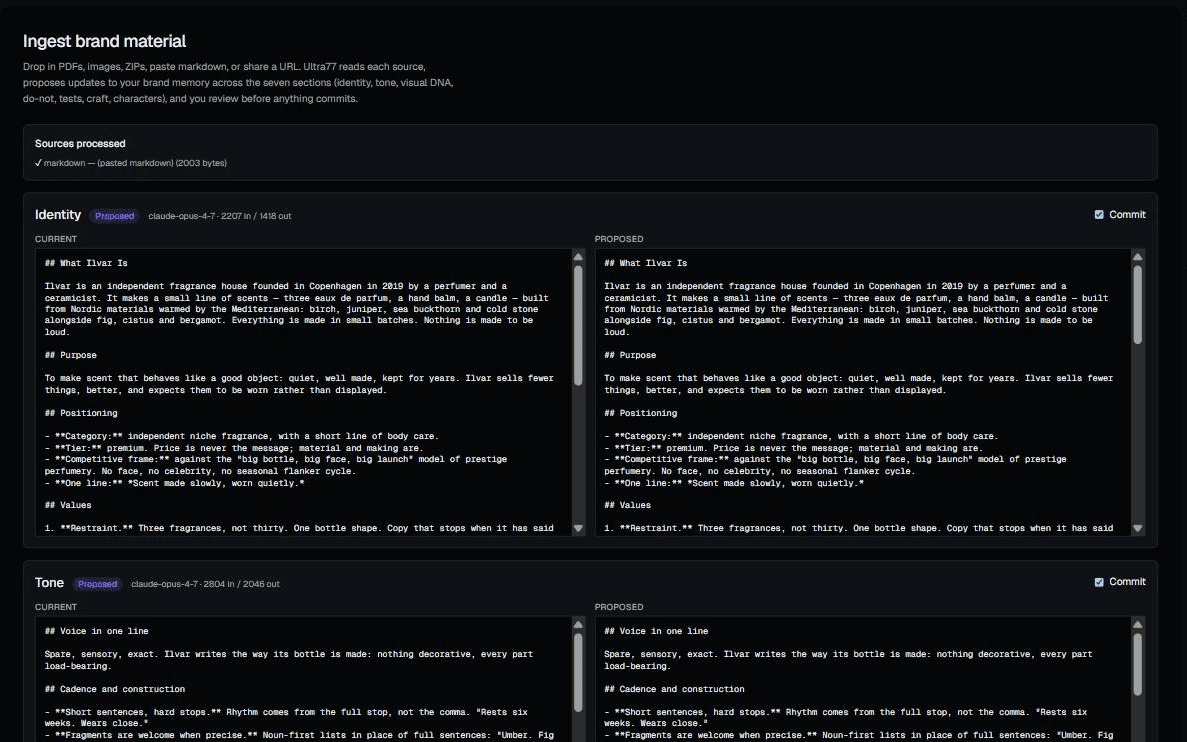Click the '**Tier:**' line in Identity CURRENT pane

coord(234,447)
